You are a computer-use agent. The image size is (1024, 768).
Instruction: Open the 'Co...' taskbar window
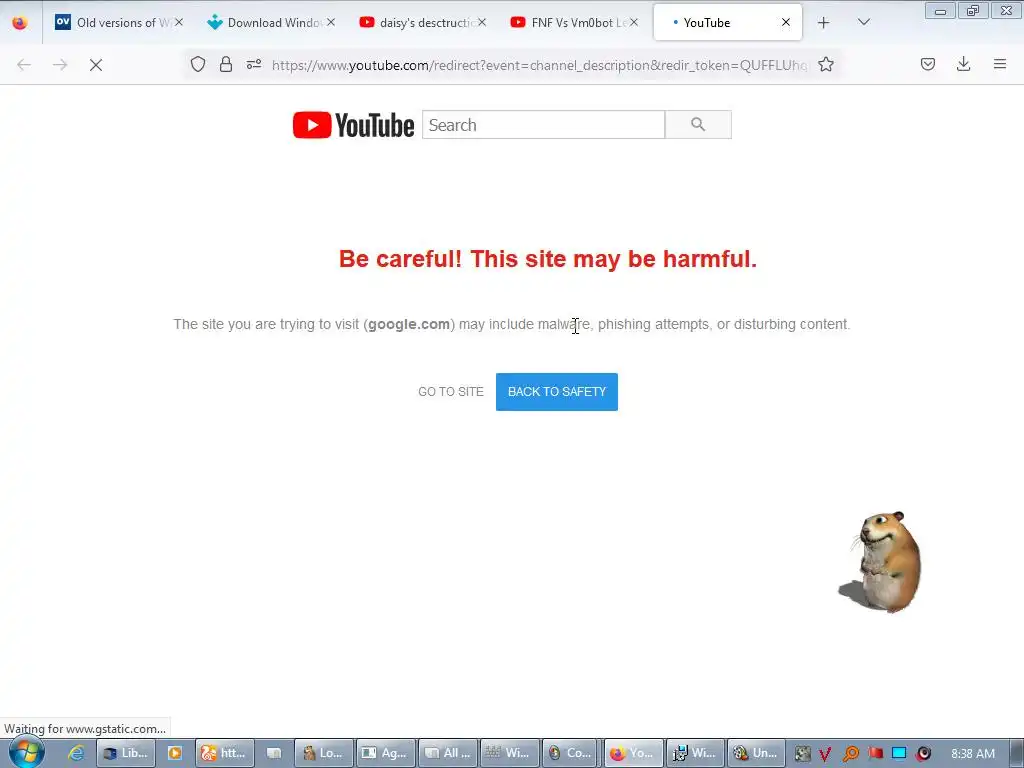[x=571, y=753]
